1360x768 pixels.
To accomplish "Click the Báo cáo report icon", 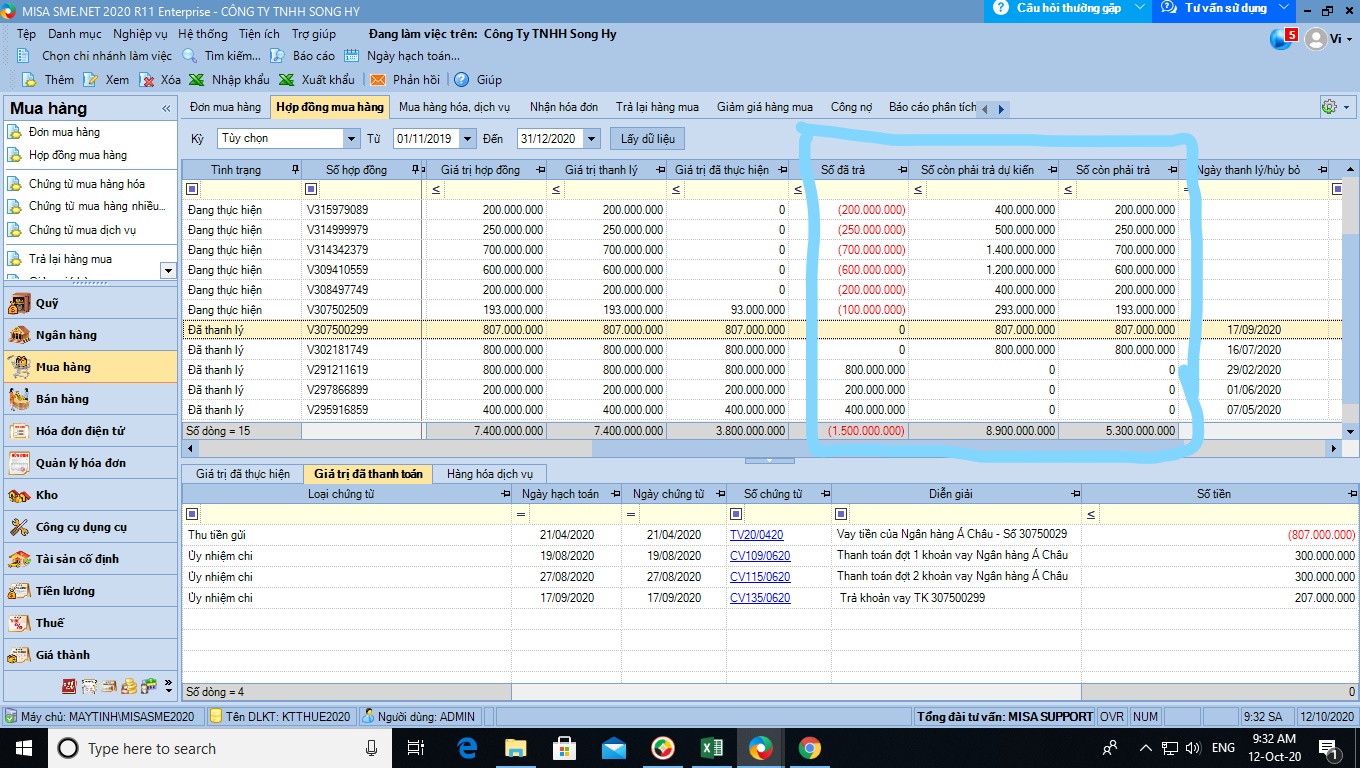I will point(278,56).
